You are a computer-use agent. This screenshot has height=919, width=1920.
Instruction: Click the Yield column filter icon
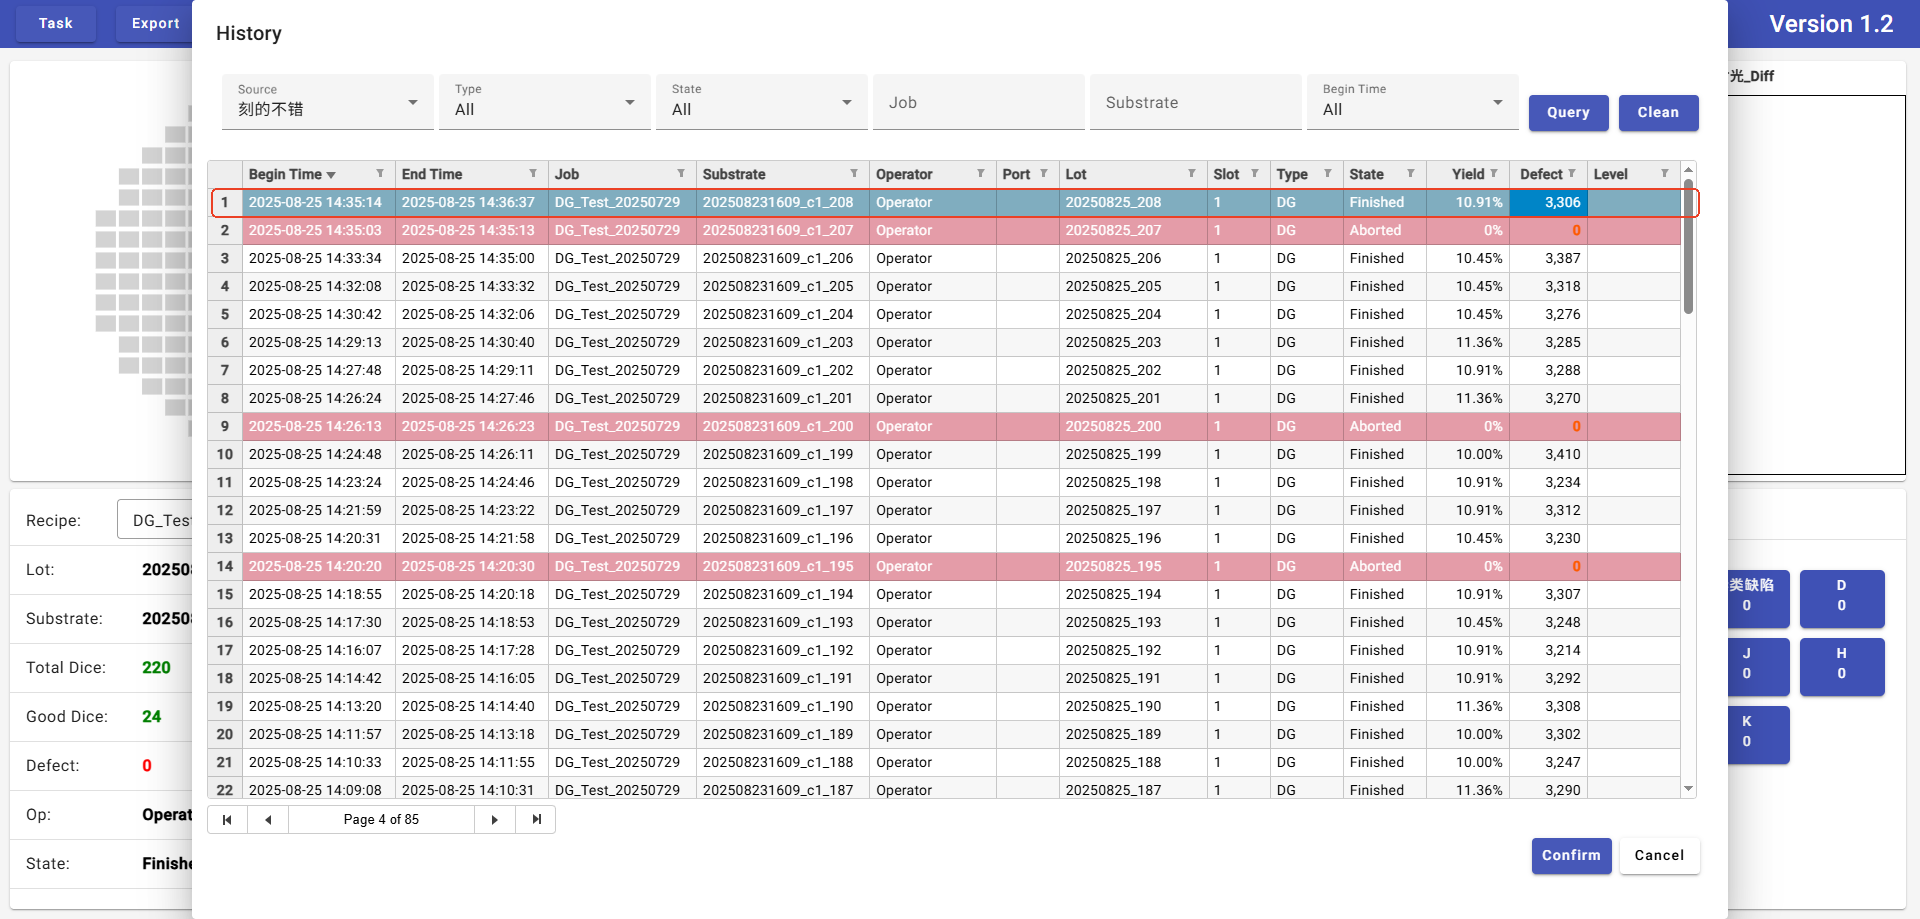[x=1495, y=174]
